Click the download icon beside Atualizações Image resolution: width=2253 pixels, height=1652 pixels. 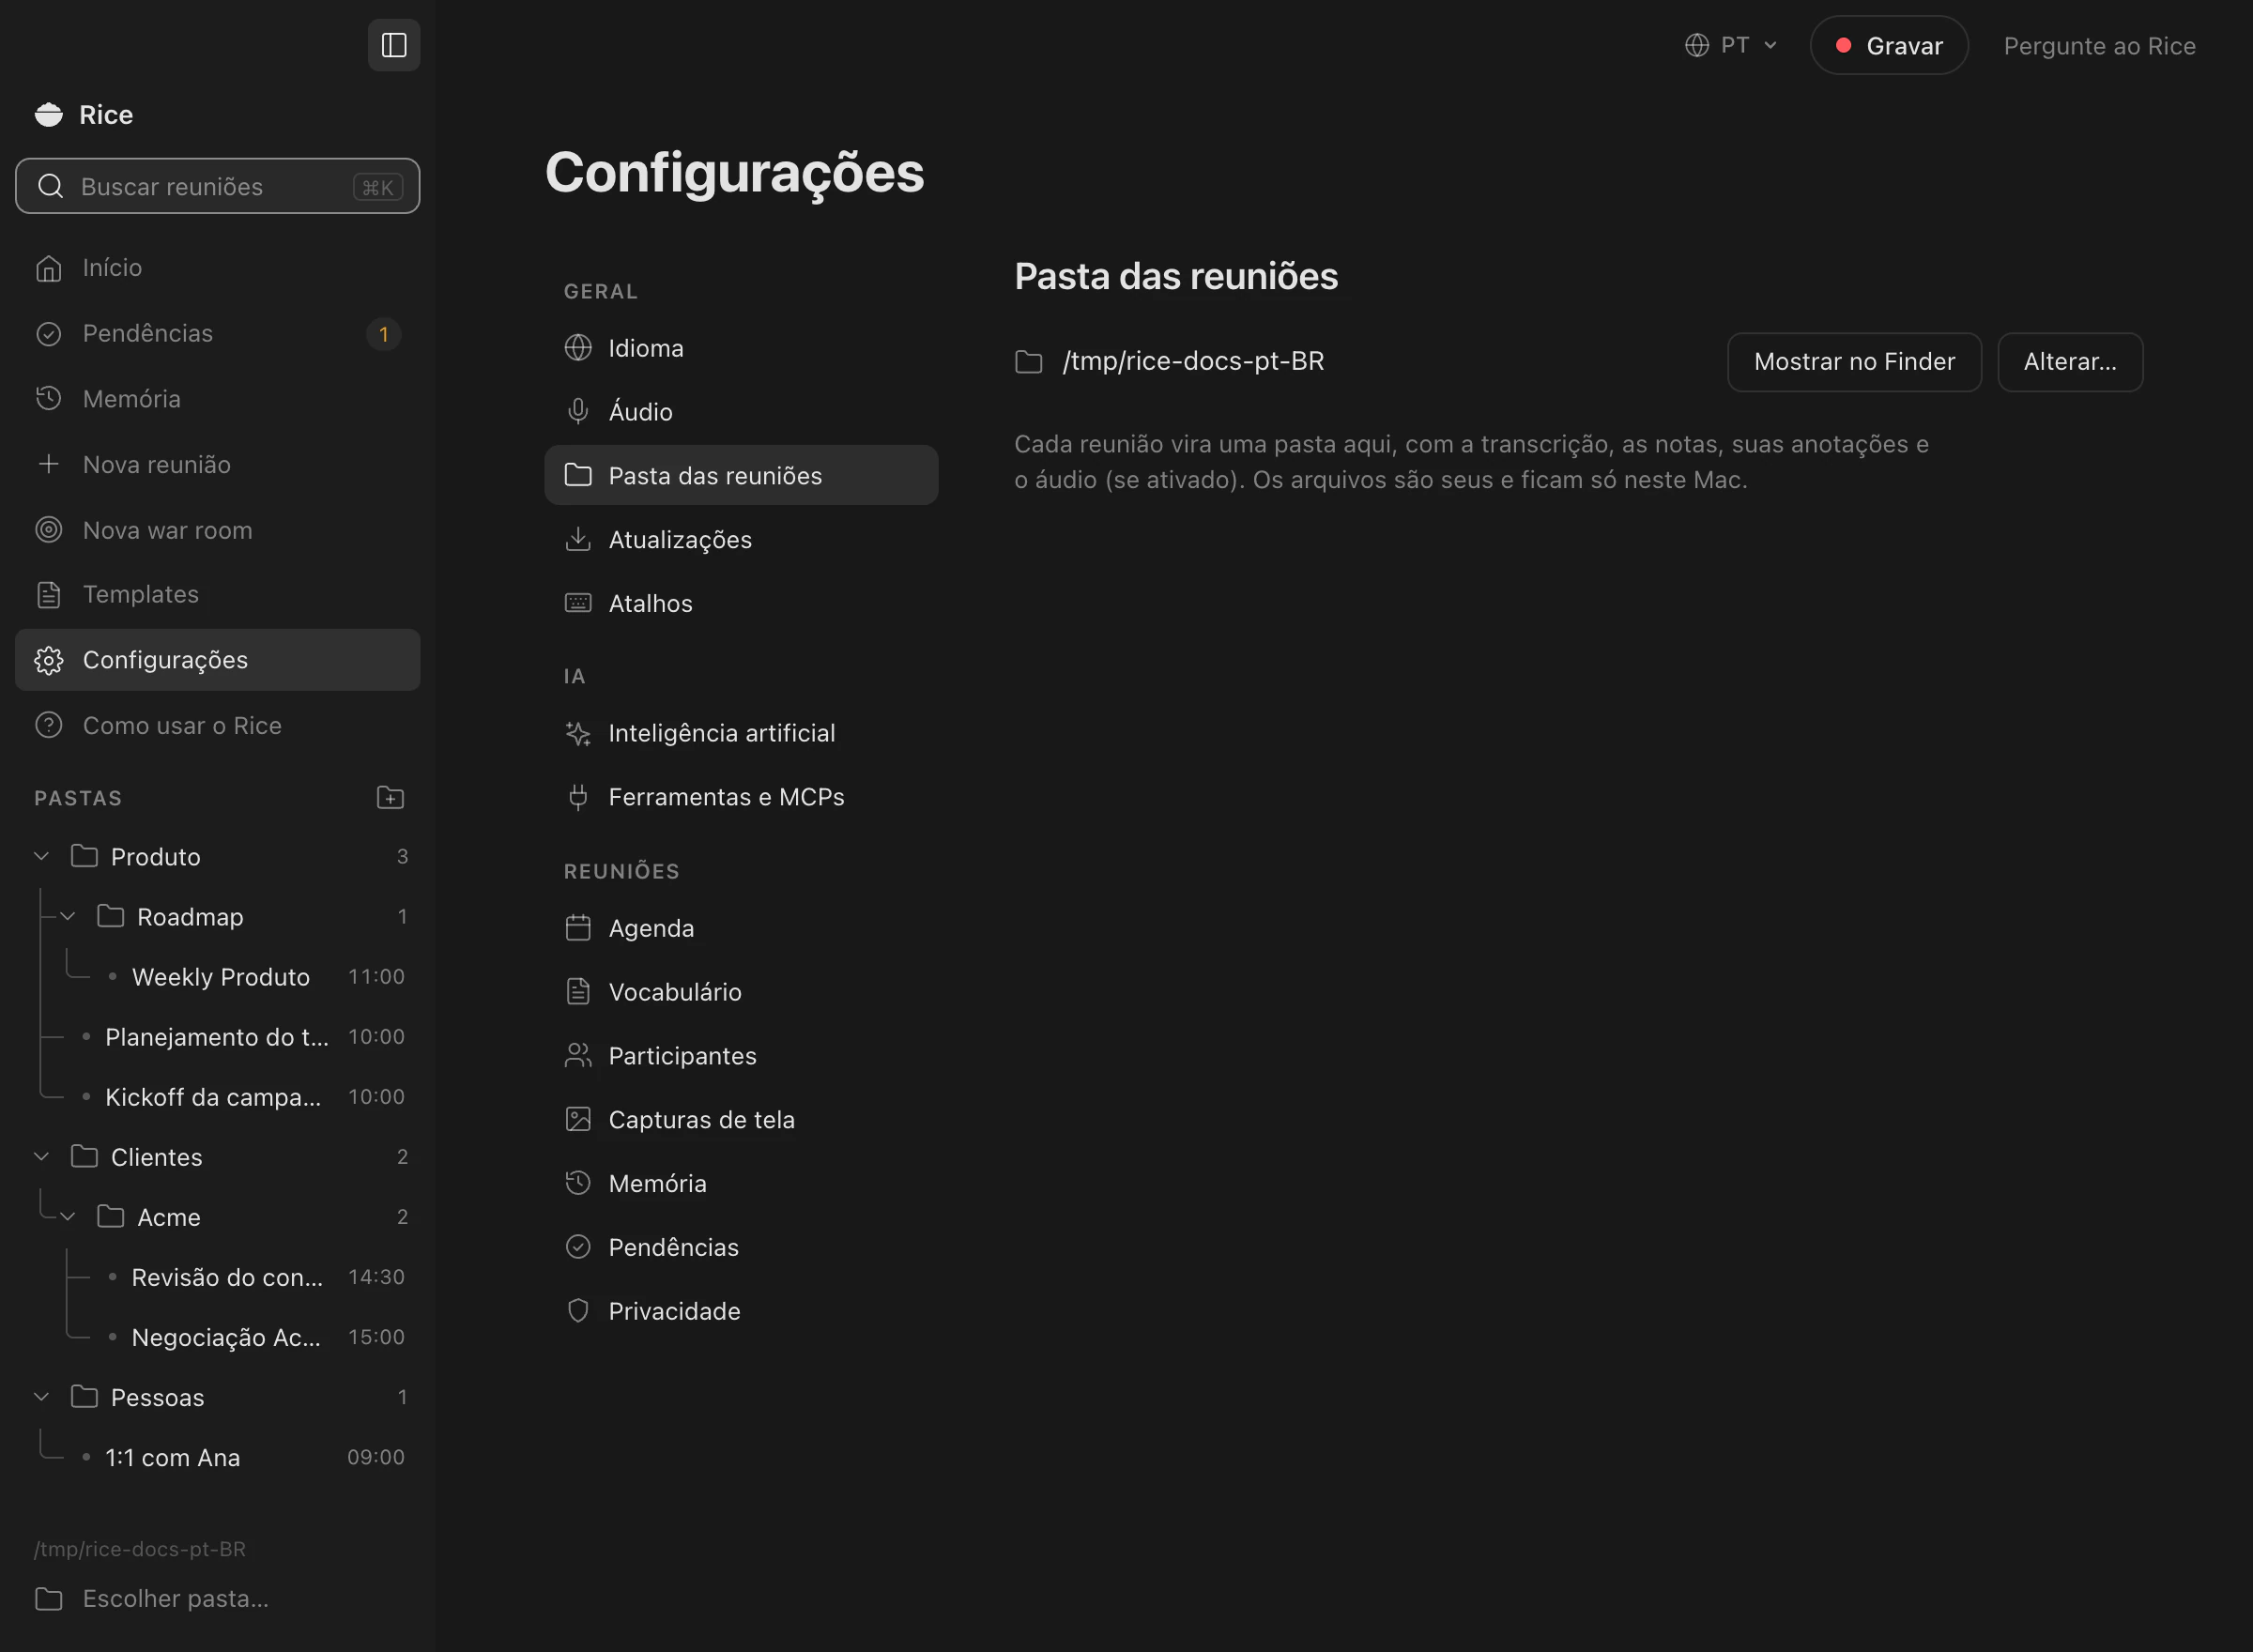click(x=578, y=539)
